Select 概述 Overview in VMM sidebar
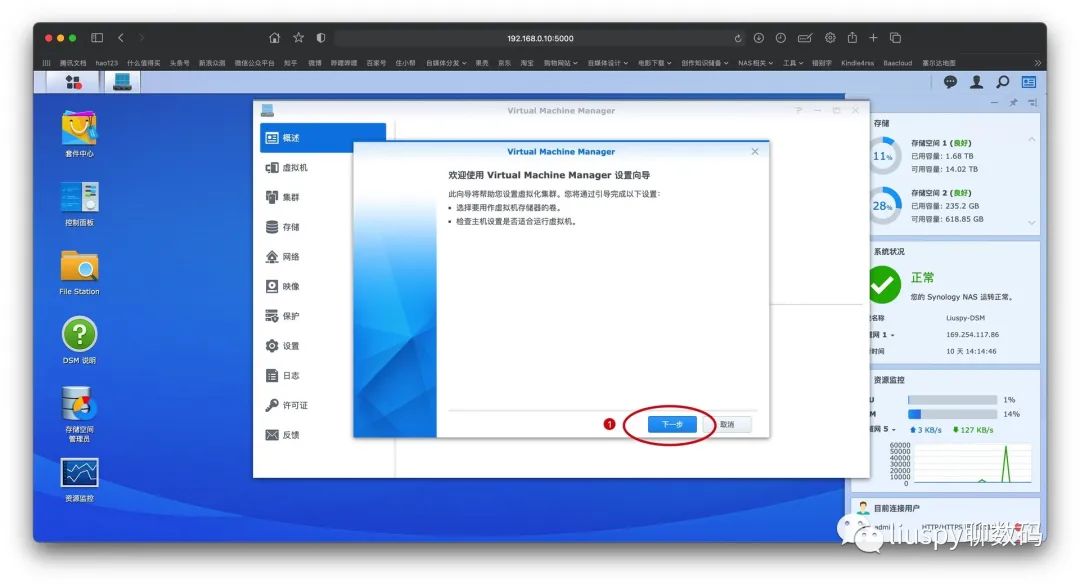This screenshot has width=1080, height=586. coord(322,138)
